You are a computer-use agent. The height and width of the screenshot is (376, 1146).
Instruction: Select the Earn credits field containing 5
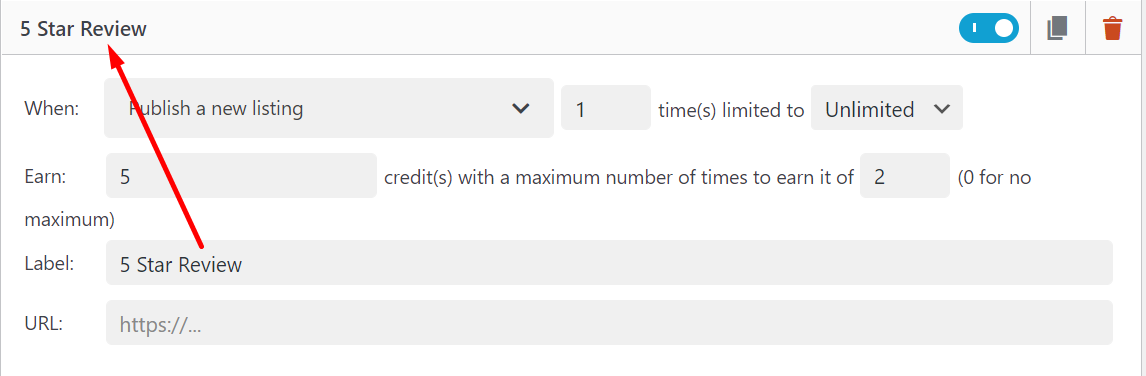(241, 176)
